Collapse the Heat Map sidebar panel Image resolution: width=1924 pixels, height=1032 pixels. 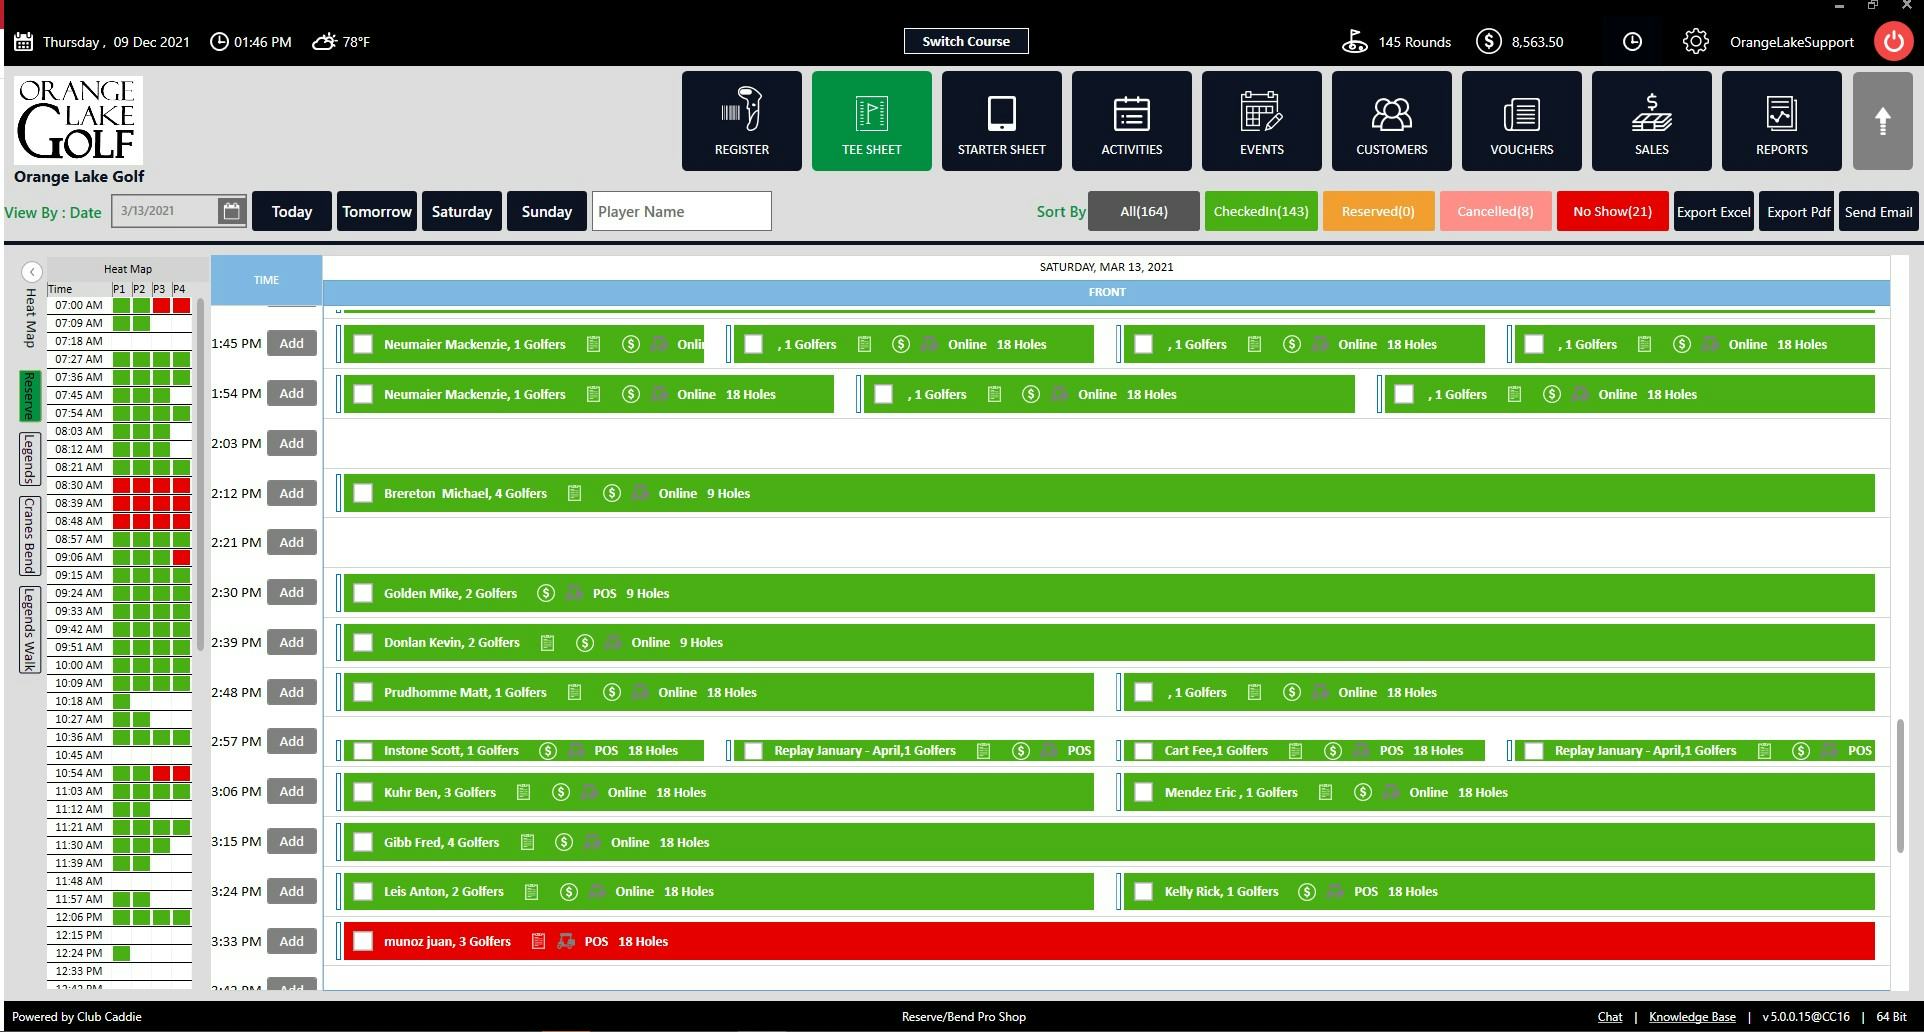(x=31, y=271)
